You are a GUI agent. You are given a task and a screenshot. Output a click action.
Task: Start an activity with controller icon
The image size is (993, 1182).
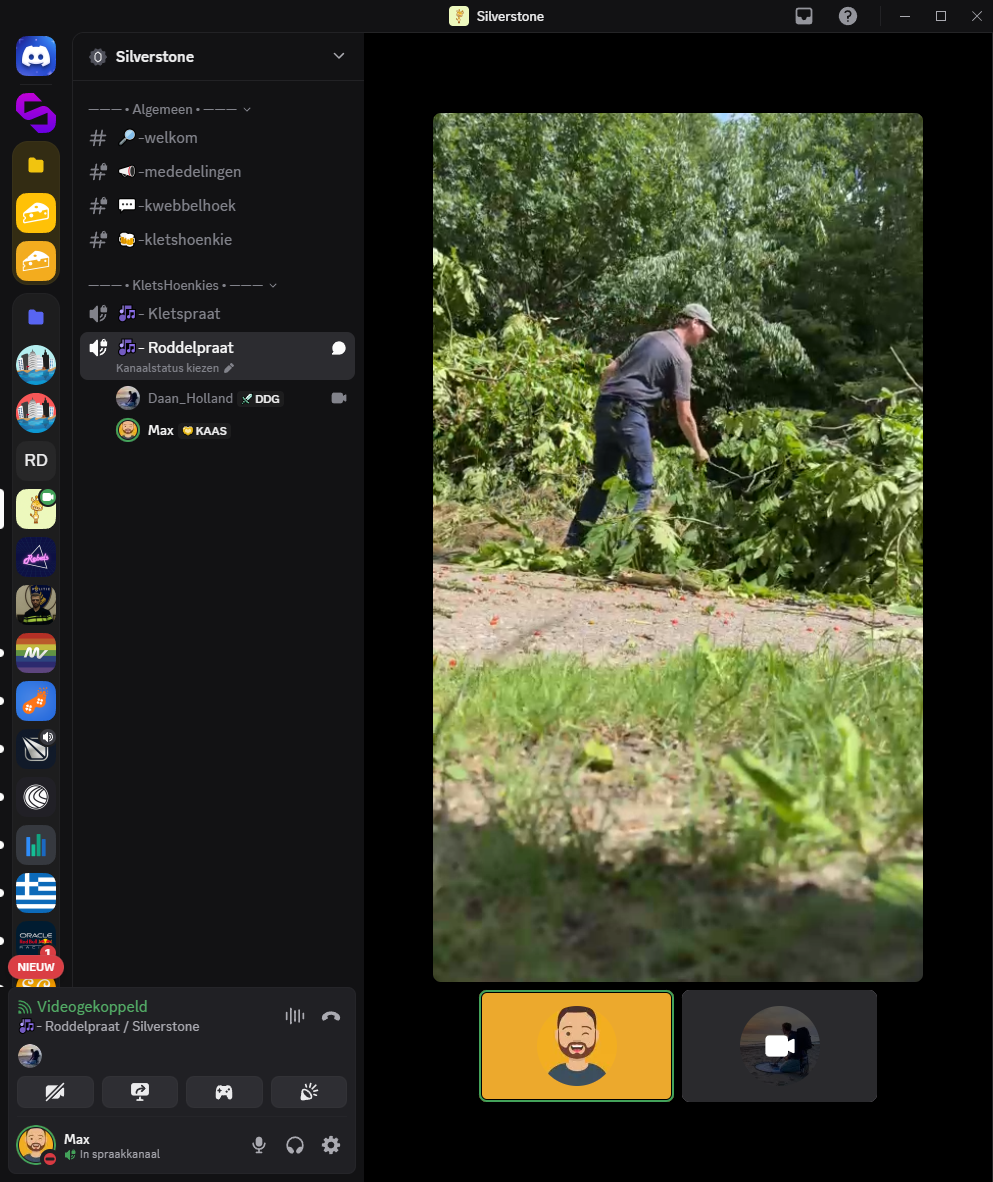pos(224,1092)
